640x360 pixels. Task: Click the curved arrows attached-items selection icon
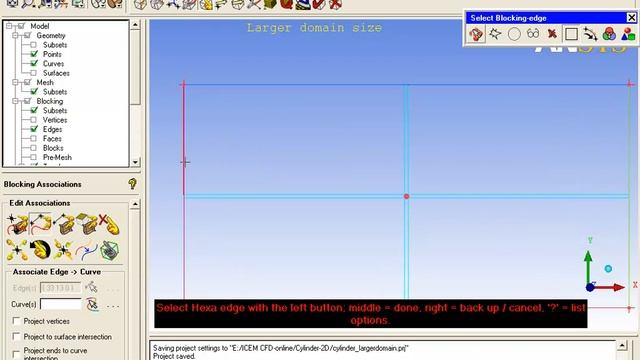click(590, 34)
